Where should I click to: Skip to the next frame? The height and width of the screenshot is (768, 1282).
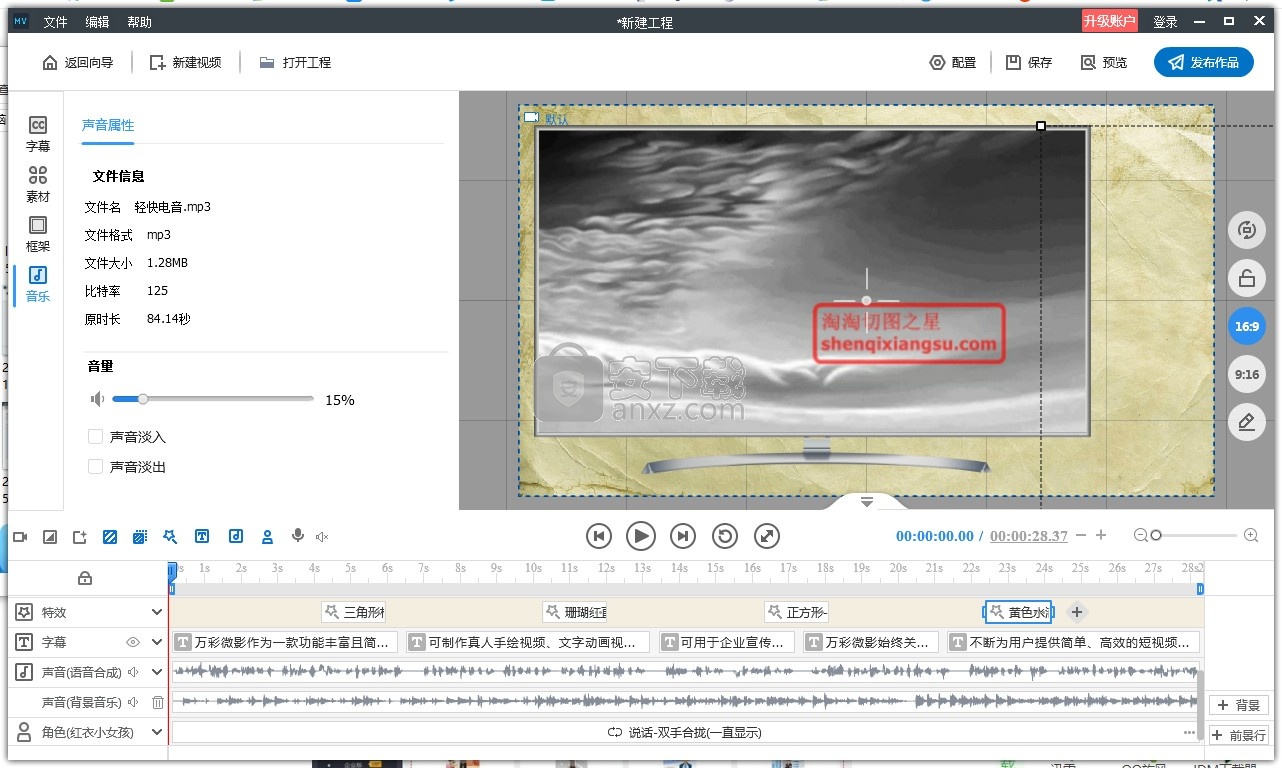[683, 537]
